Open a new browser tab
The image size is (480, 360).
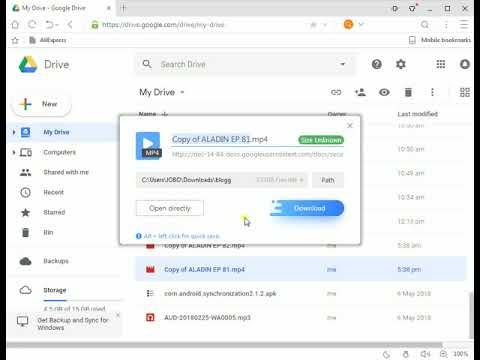tap(123, 8)
